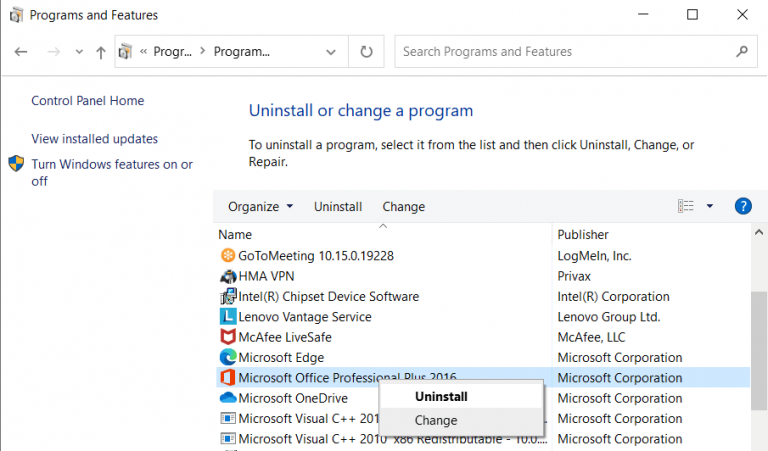Expand the Organize dropdown menu
The height and width of the screenshot is (451, 768).
tap(260, 207)
